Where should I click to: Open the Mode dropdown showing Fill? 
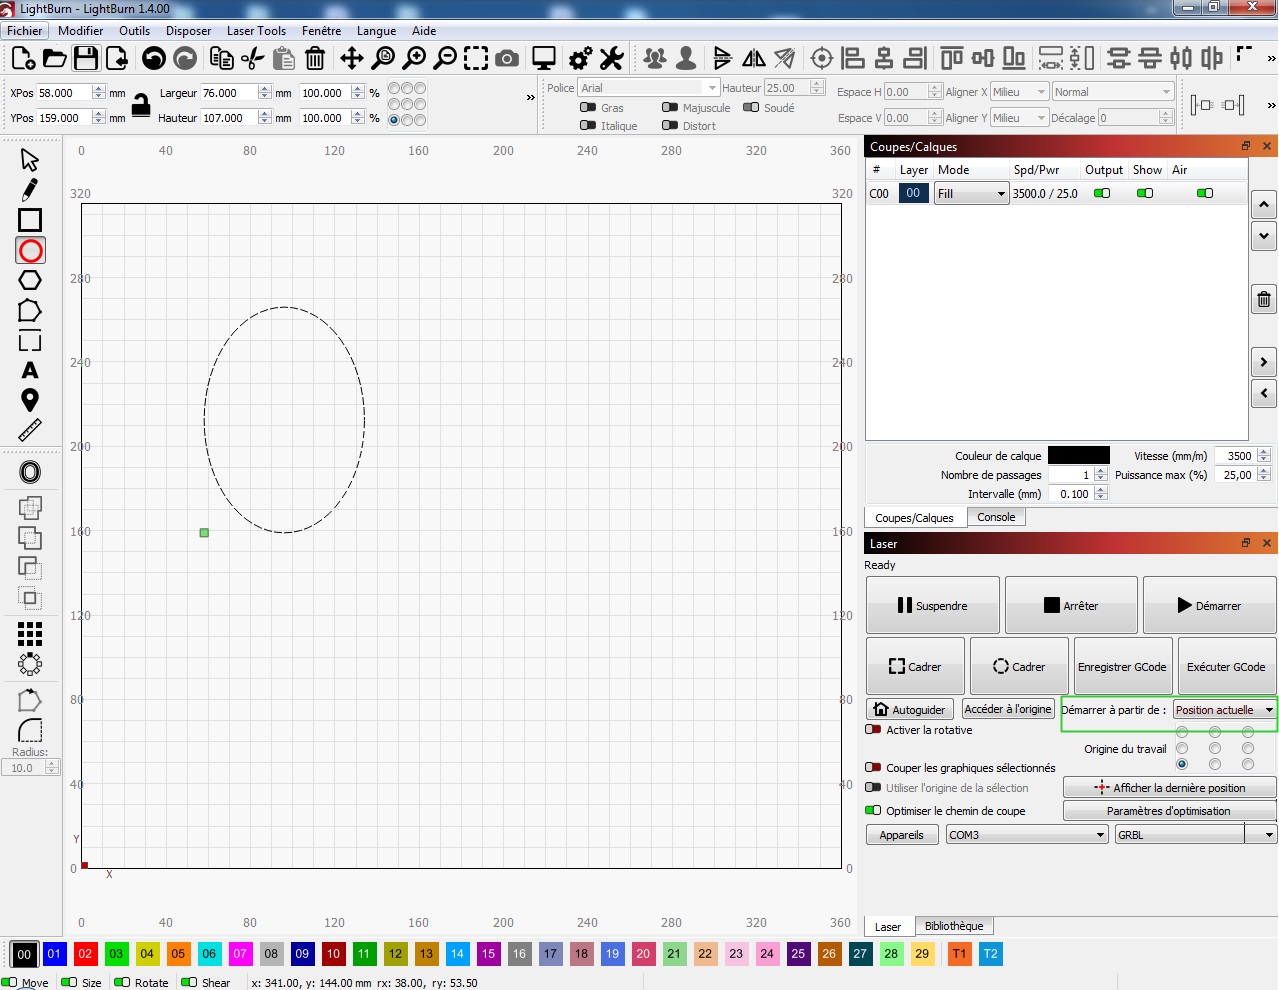pos(971,194)
